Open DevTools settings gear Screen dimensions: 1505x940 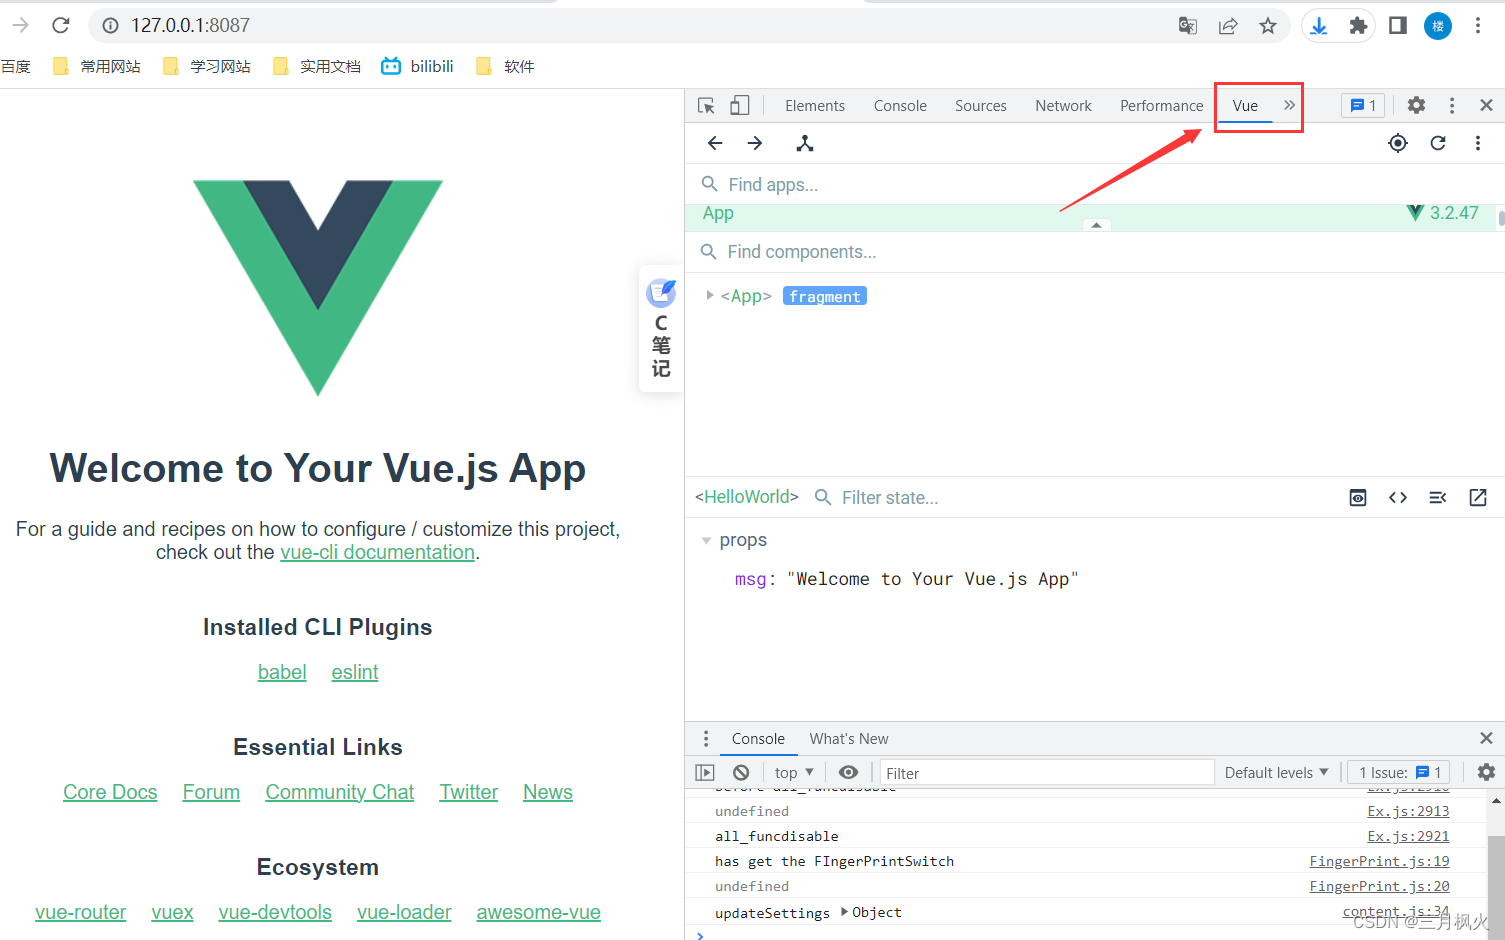click(x=1416, y=105)
